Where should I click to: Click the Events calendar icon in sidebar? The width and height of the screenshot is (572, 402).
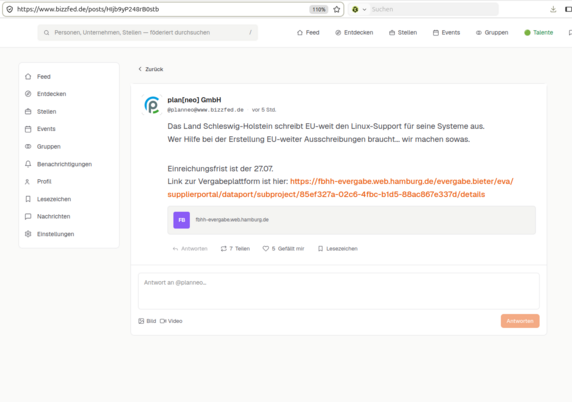click(x=28, y=129)
